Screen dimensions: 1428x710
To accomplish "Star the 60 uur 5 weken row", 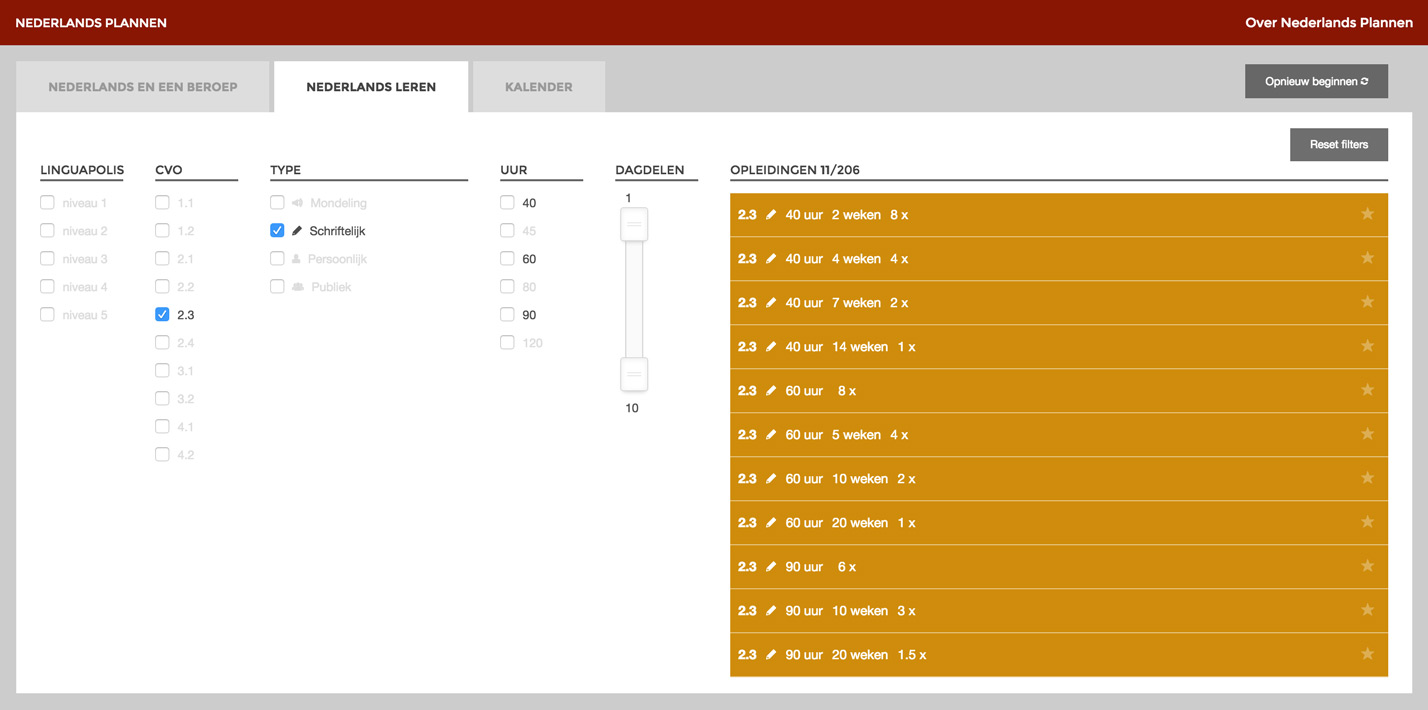I will click(1367, 434).
